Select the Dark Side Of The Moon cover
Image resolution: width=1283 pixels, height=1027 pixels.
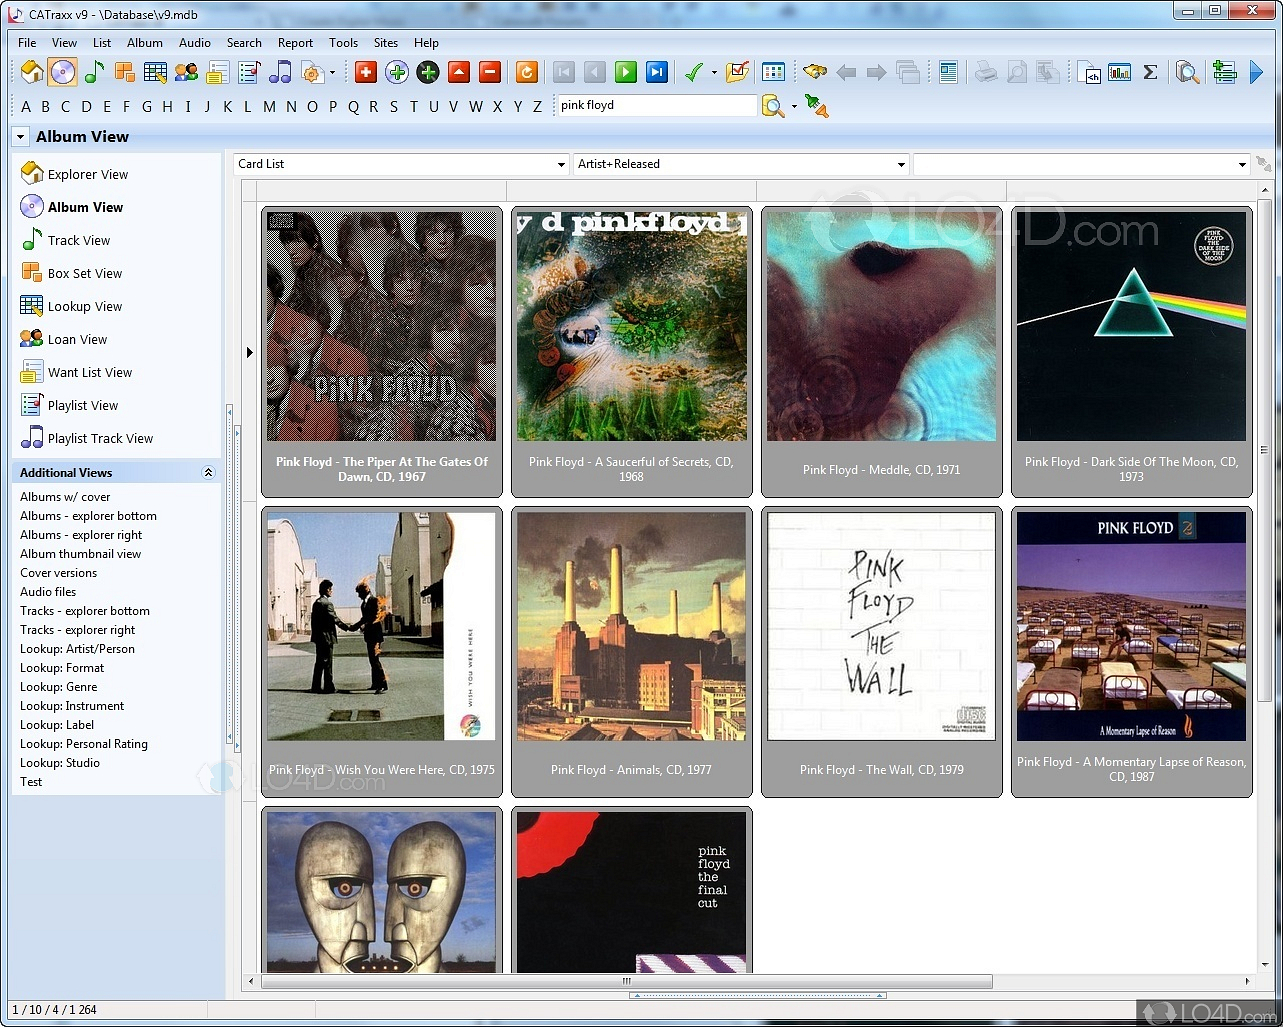tap(1131, 326)
